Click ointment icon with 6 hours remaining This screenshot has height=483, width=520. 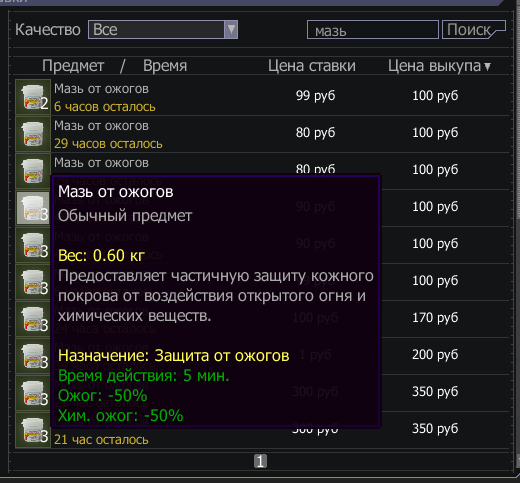pos(33,97)
